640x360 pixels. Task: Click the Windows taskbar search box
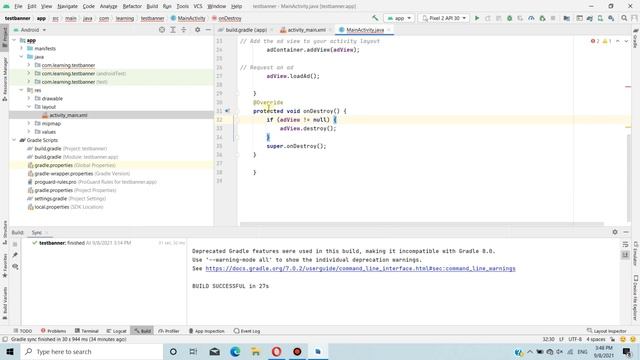coord(92,351)
